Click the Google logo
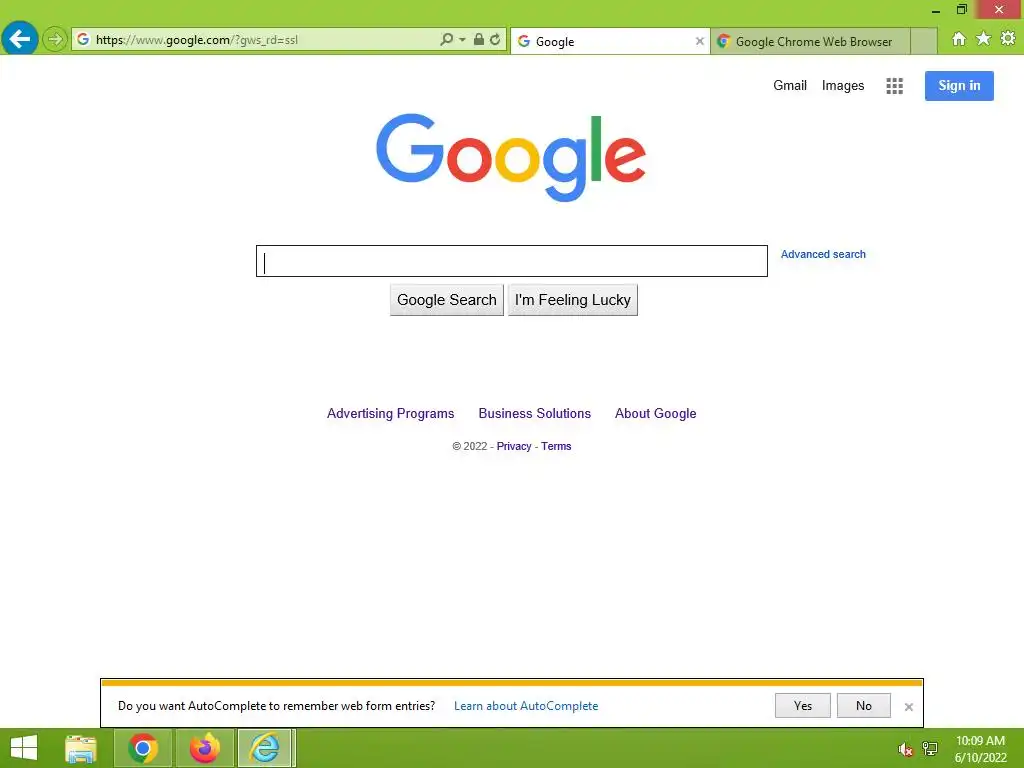This screenshot has height=768, width=1024. pyautogui.click(x=511, y=157)
